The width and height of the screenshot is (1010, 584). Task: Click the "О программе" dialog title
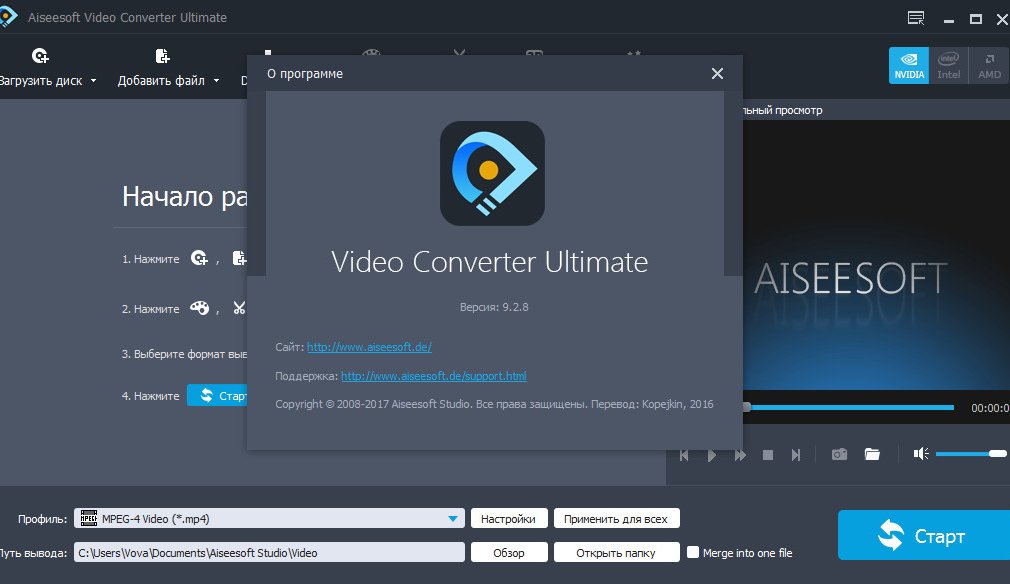[305, 74]
